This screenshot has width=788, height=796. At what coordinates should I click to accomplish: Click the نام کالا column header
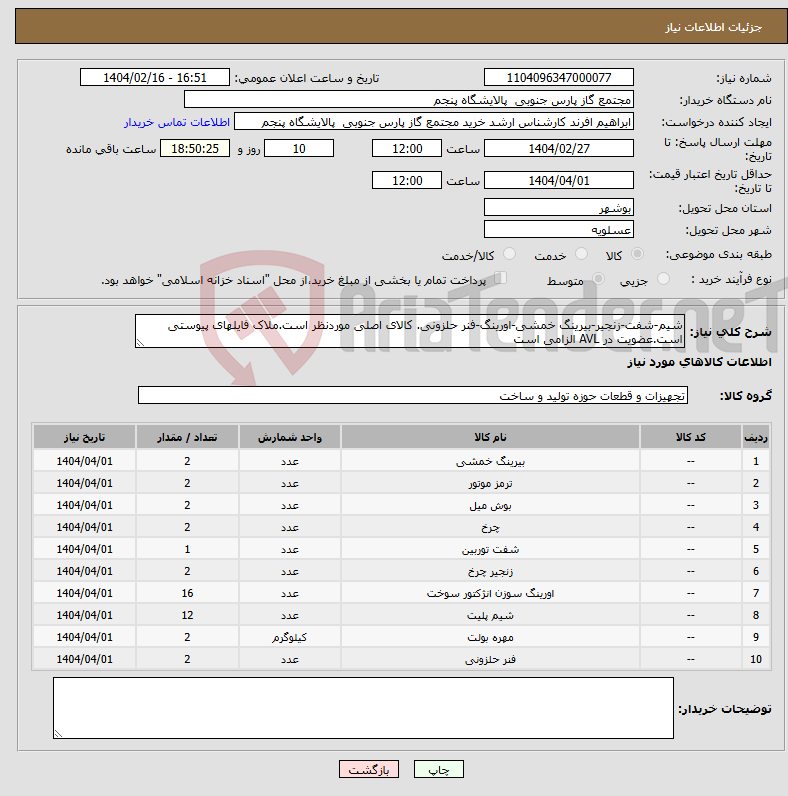tap(490, 437)
